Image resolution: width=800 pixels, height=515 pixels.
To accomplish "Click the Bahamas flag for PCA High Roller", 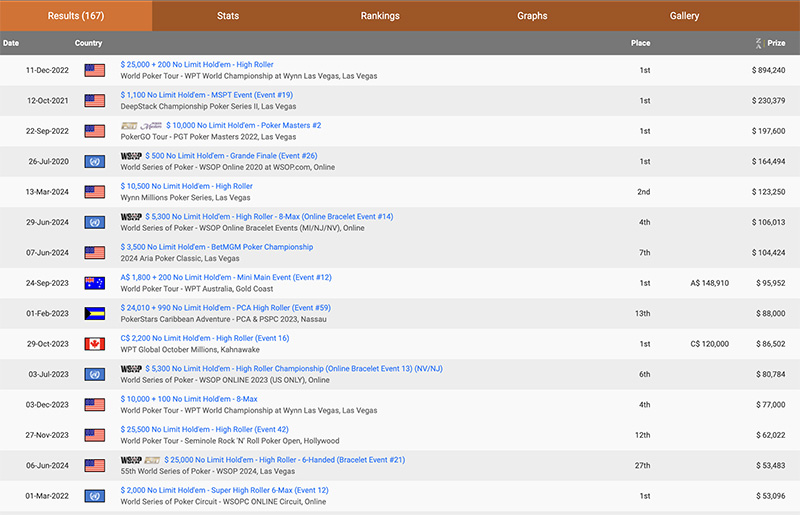I will pyautogui.click(x=95, y=313).
